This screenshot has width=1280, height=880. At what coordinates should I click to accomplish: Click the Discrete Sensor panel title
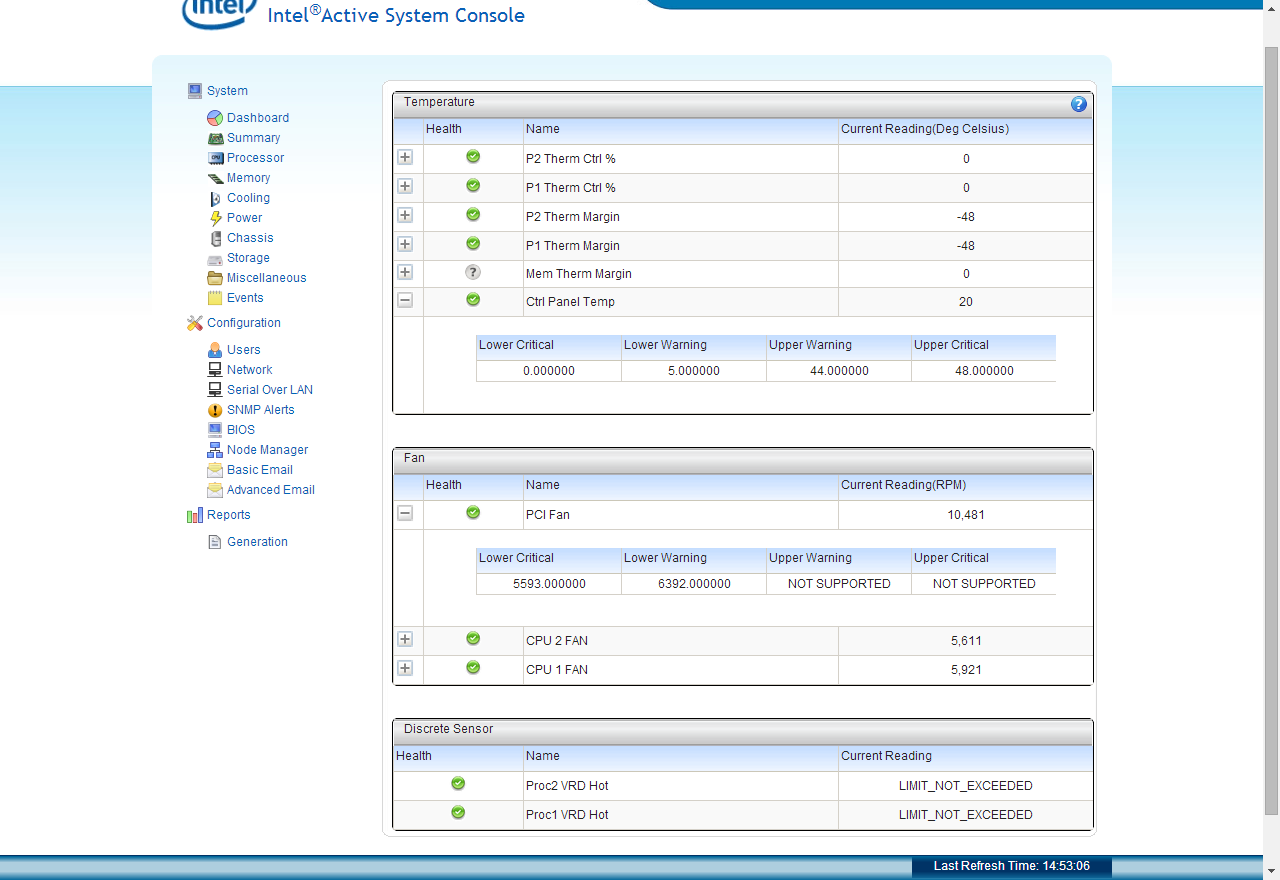(x=448, y=729)
